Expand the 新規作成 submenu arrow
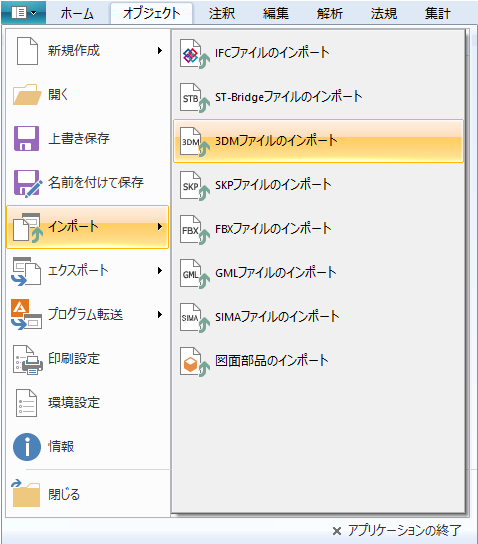478x544 pixels. pos(160,51)
